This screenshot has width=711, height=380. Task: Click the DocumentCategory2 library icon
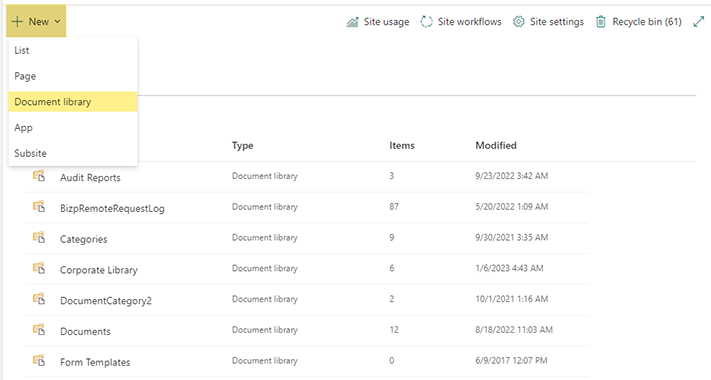click(x=39, y=299)
